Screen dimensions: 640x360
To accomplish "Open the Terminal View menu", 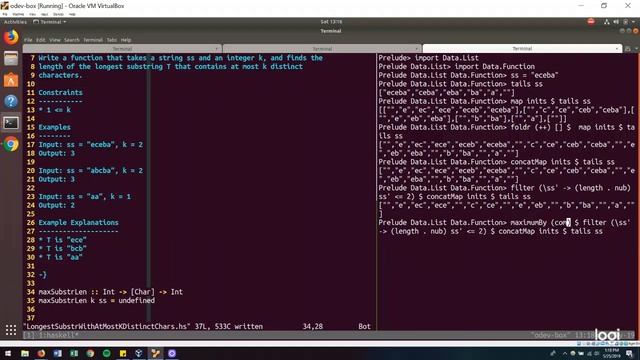I will pyautogui.click(x=55, y=40).
